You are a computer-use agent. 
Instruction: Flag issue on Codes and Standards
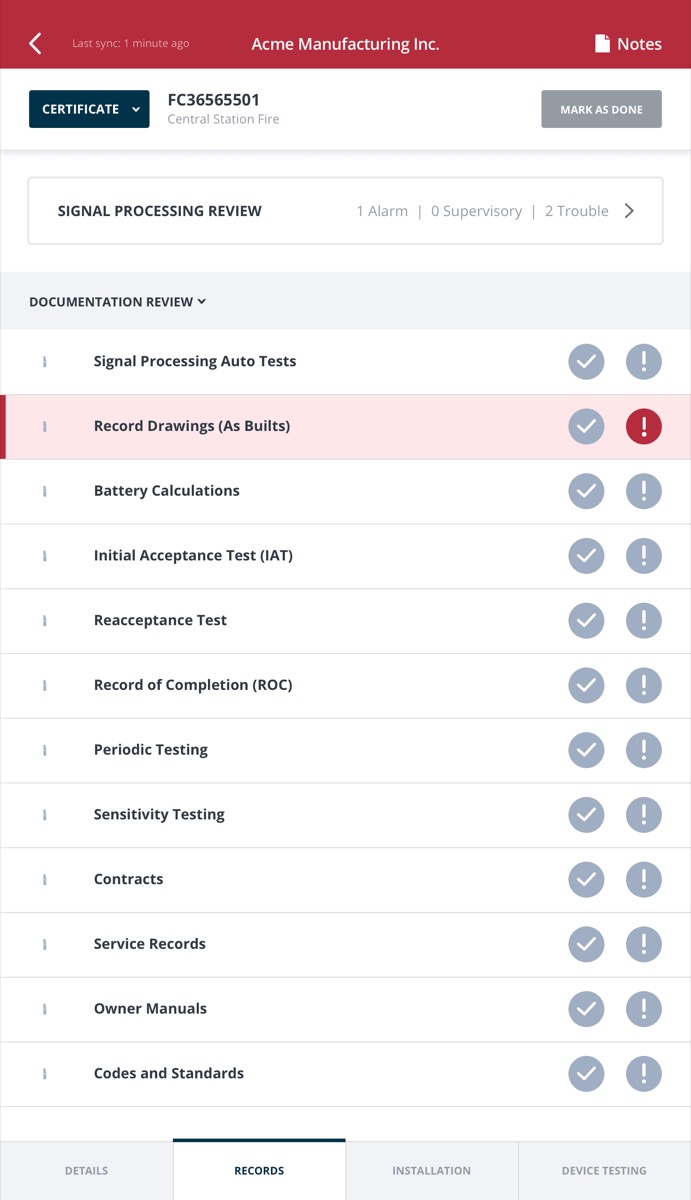644,1074
